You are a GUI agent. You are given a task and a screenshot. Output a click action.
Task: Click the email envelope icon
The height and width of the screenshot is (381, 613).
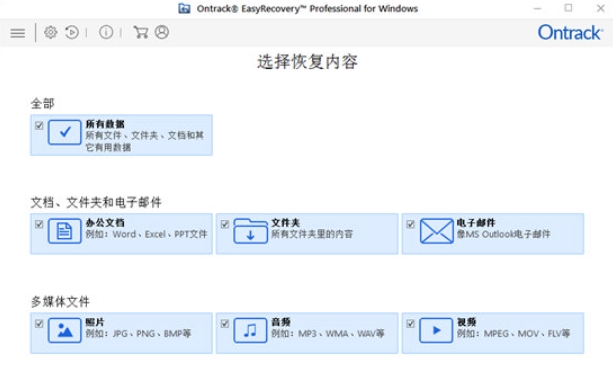[436, 231]
